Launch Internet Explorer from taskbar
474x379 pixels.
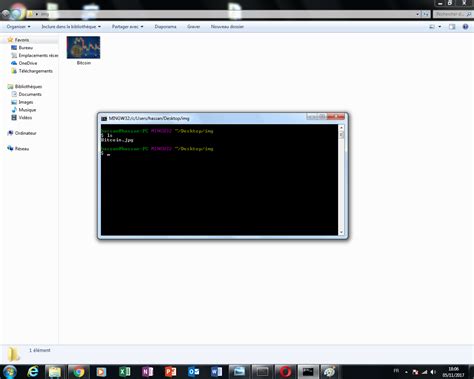[33, 372]
